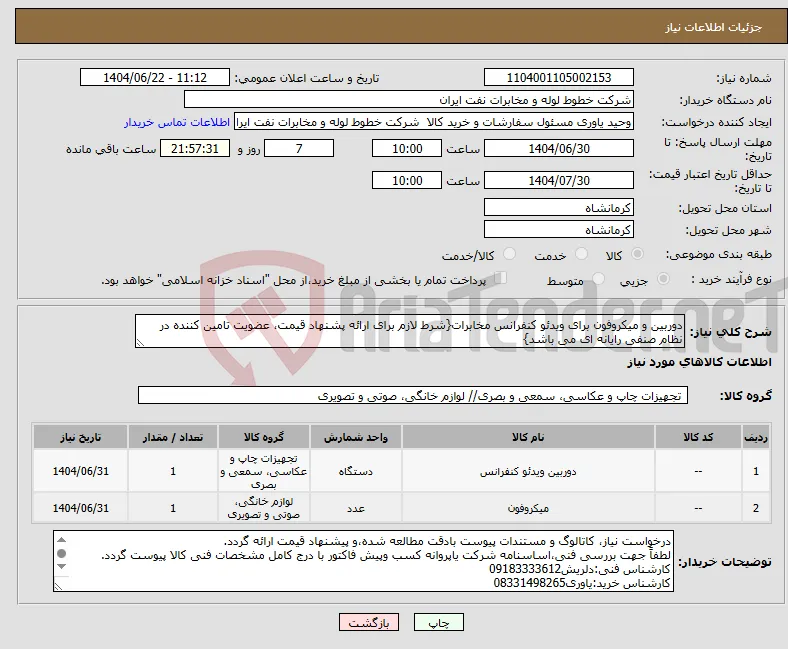
Task: Click the استان محل تحویل field
Action: [558, 208]
